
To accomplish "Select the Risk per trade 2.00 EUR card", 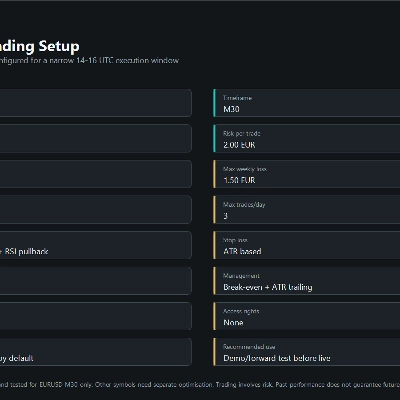I will click(307, 139).
